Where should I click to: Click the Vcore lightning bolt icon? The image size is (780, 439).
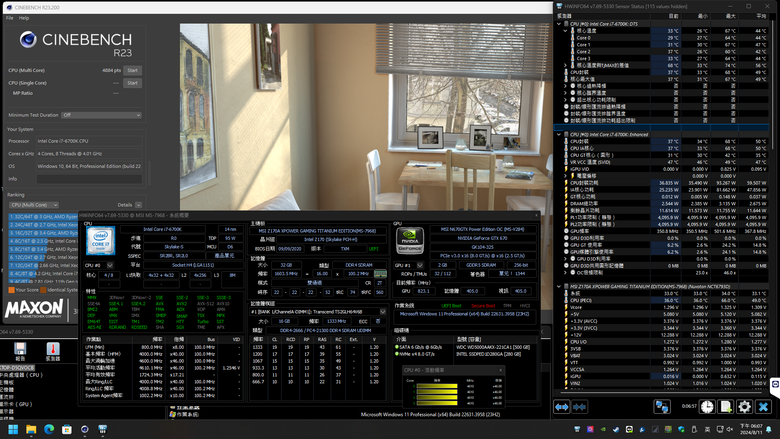[567, 307]
